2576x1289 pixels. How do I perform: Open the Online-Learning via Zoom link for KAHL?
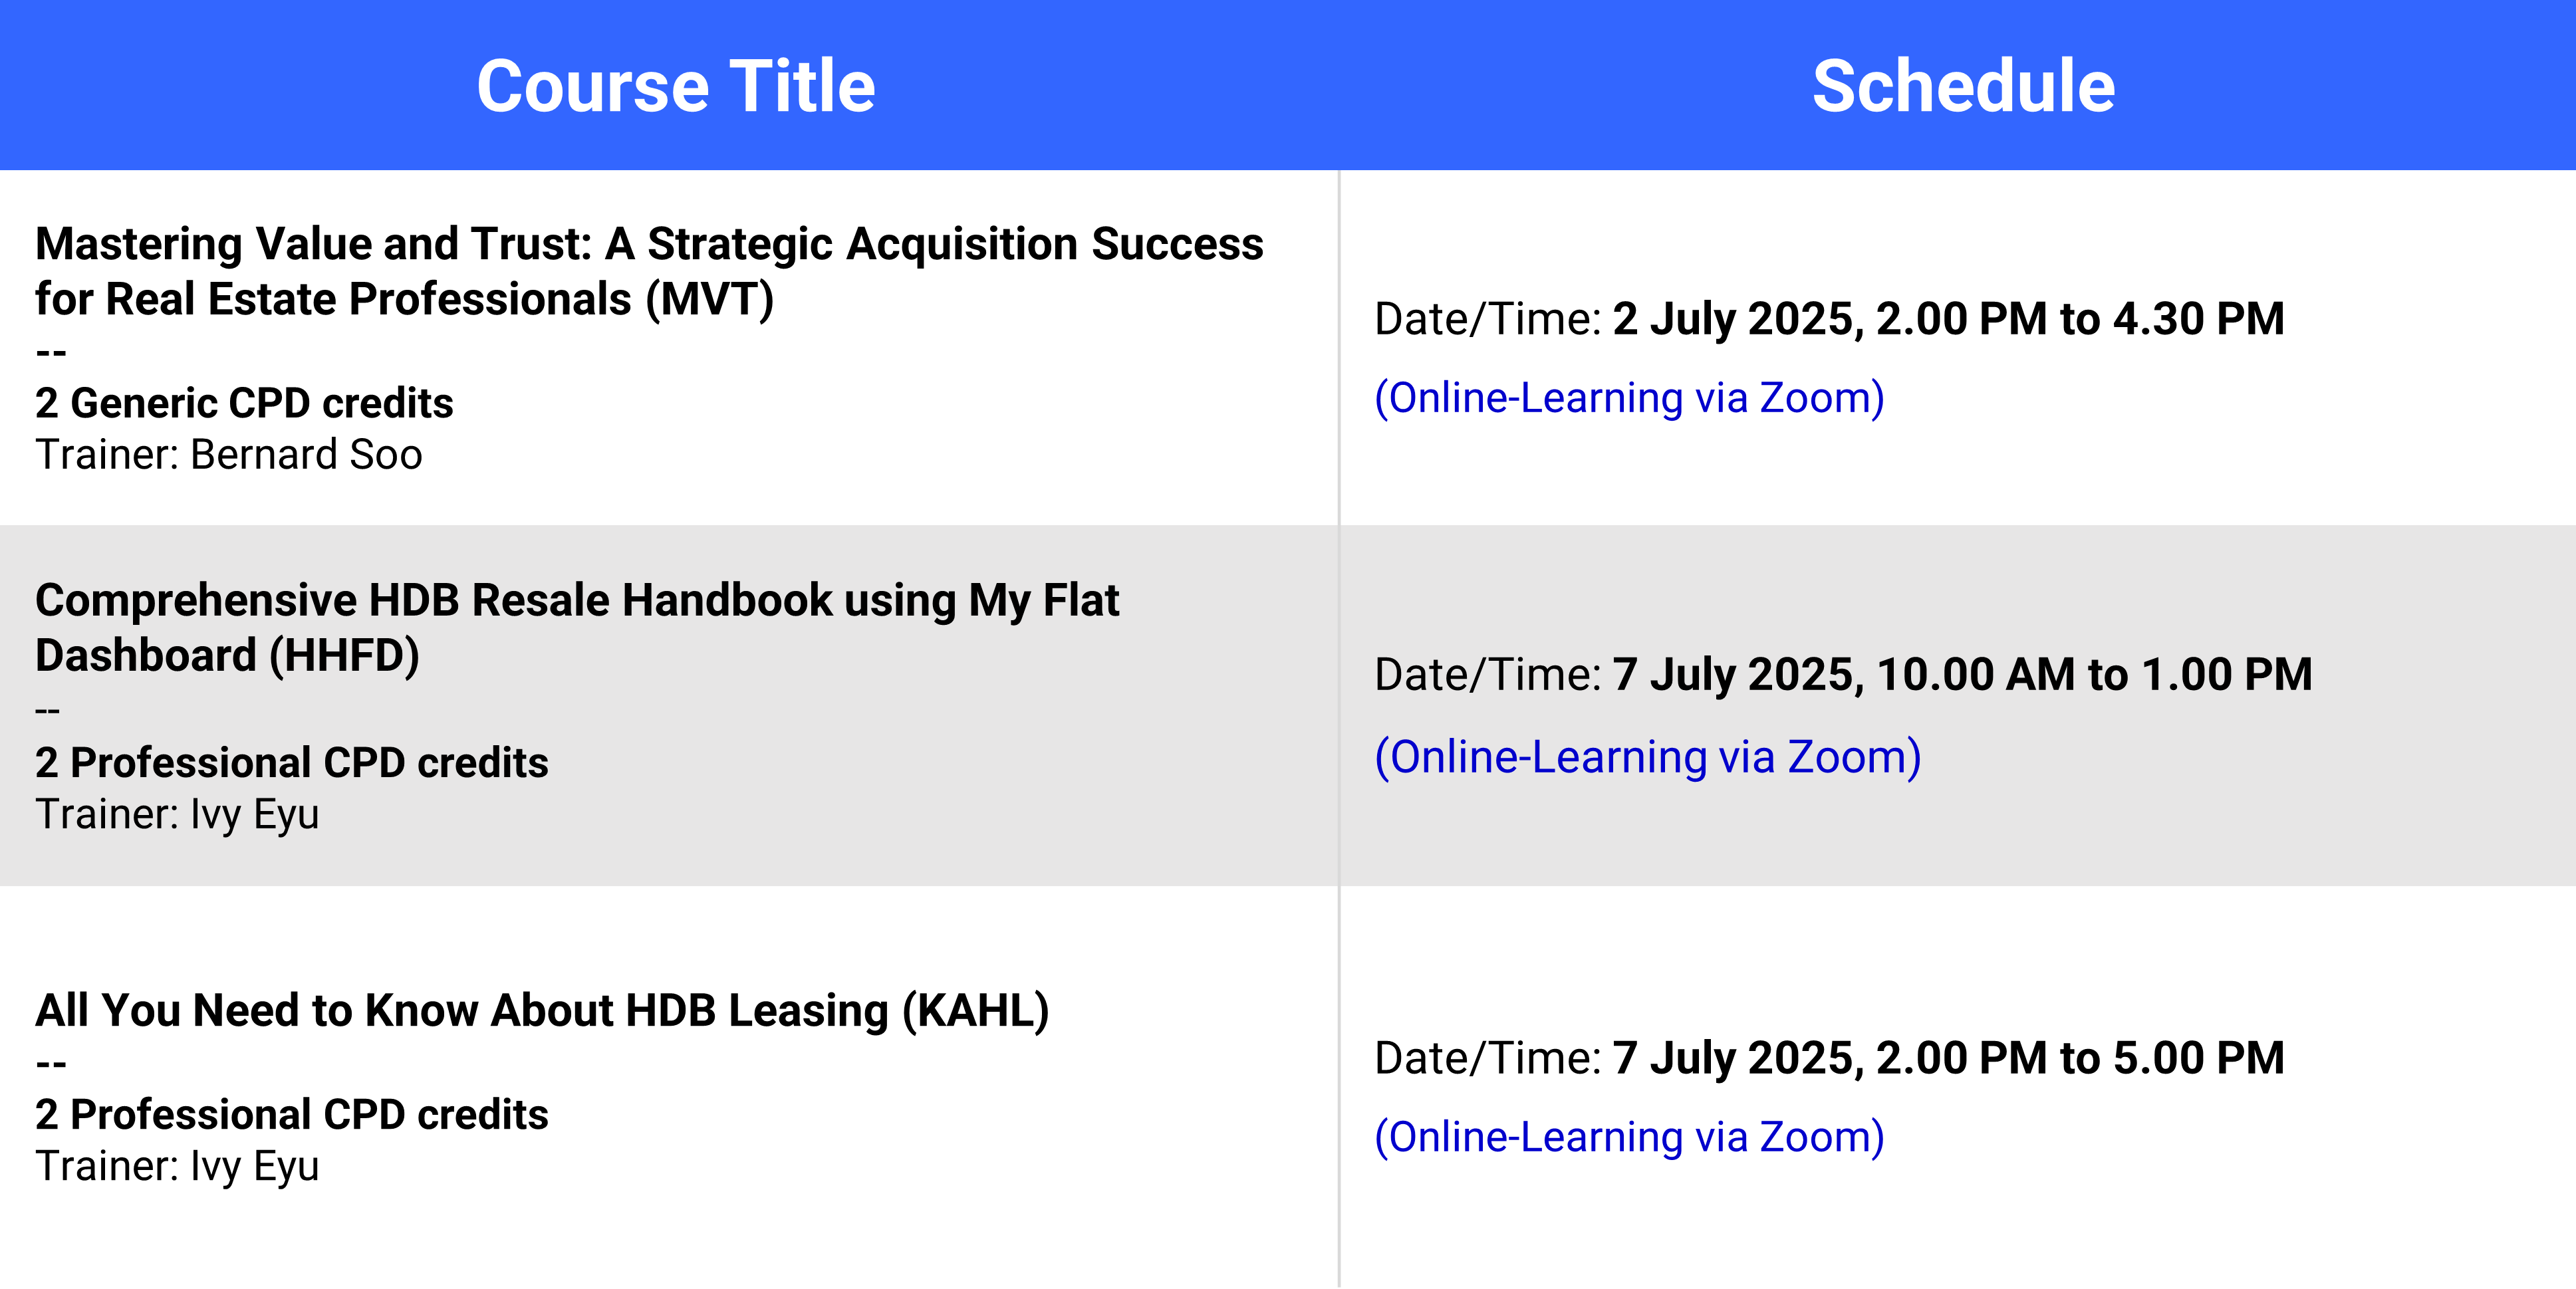coord(1629,1137)
